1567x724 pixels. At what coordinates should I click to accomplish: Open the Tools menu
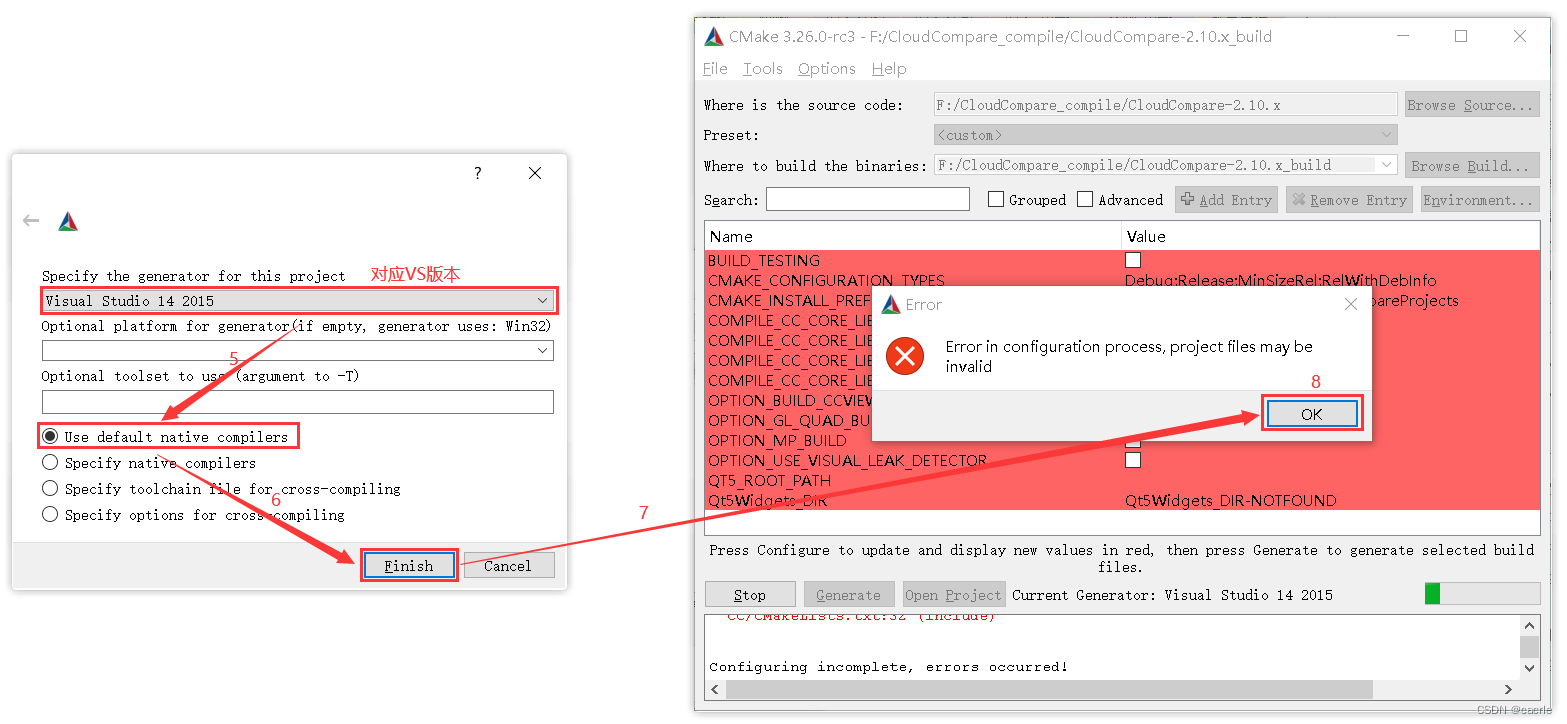[x=762, y=69]
